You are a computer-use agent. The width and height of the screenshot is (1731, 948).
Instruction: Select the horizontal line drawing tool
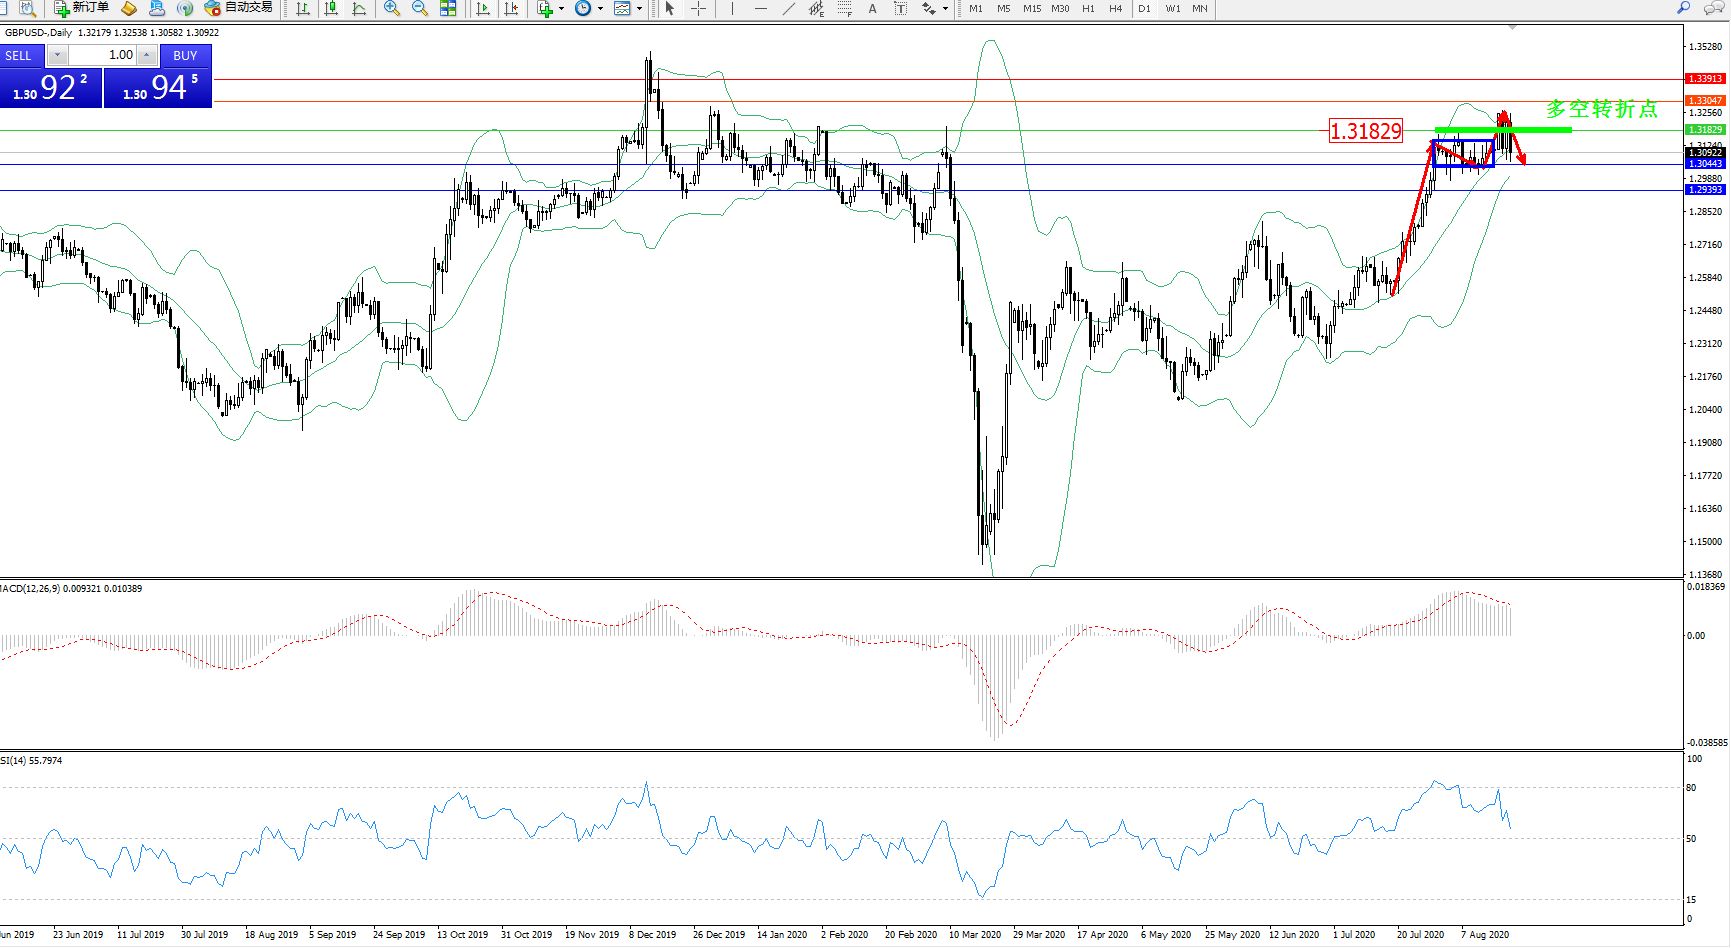click(x=761, y=8)
